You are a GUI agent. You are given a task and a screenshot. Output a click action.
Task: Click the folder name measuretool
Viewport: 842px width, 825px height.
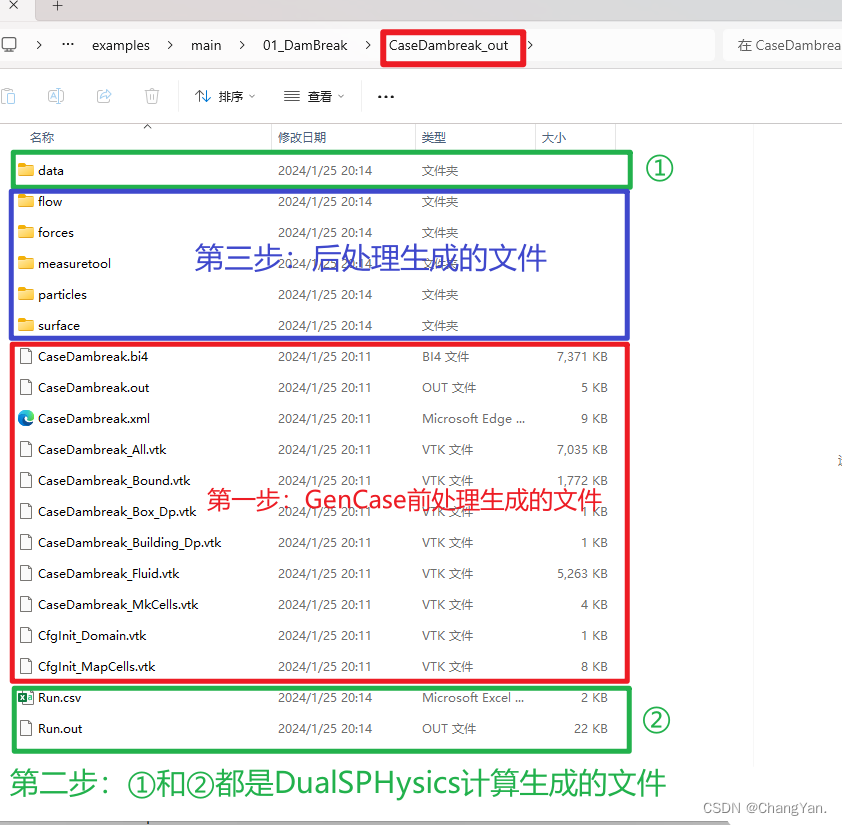[74, 264]
